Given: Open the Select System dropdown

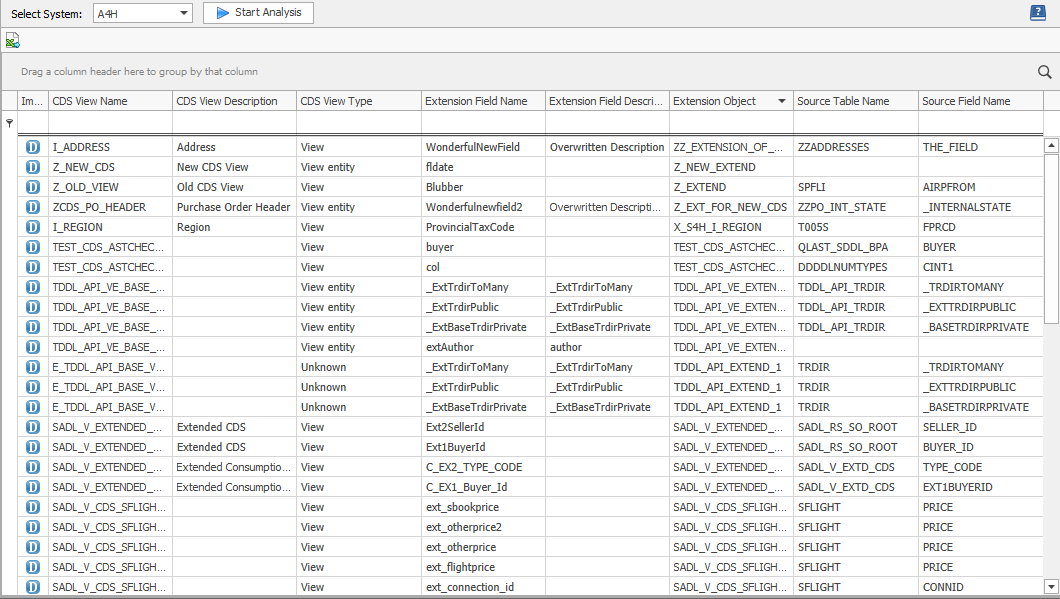Looking at the screenshot, I should pyautogui.click(x=142, y=13).
